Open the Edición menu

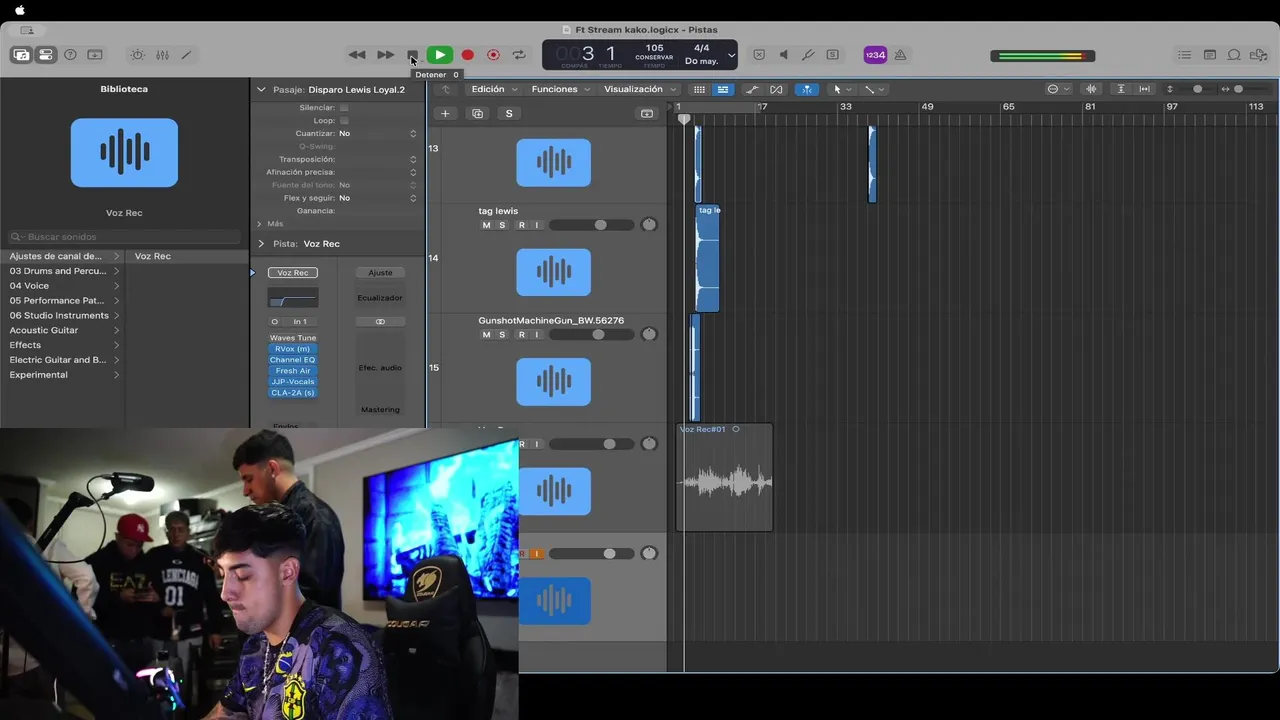[494, 89]
